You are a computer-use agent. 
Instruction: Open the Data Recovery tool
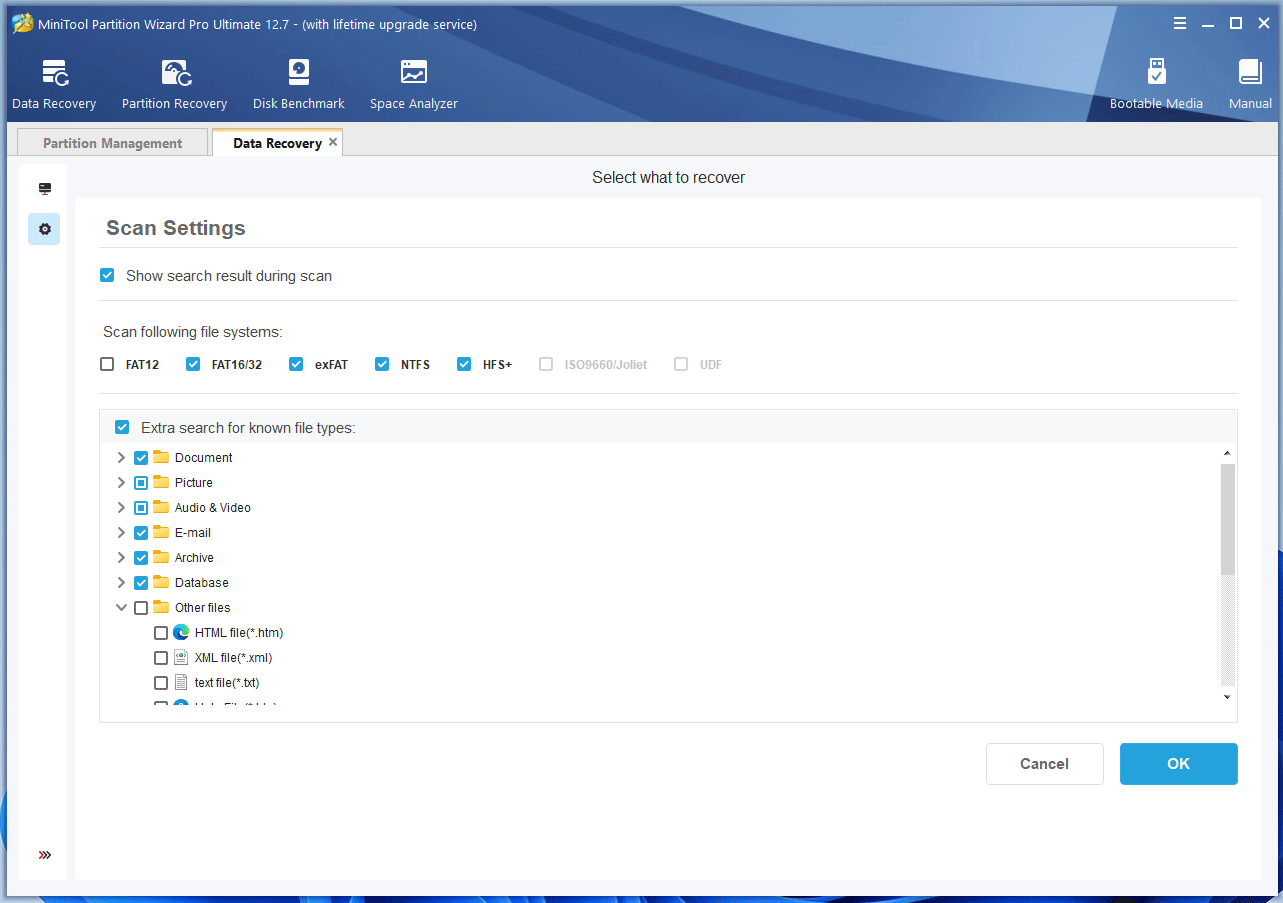pyautogui.click(x=54, y=85)
